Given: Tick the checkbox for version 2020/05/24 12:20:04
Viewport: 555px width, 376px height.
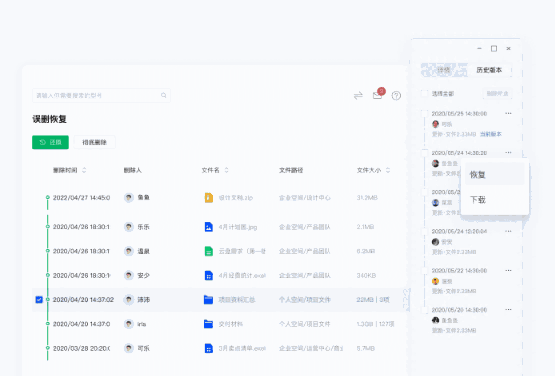Looking at the screenshot, I should click(424, 231).
